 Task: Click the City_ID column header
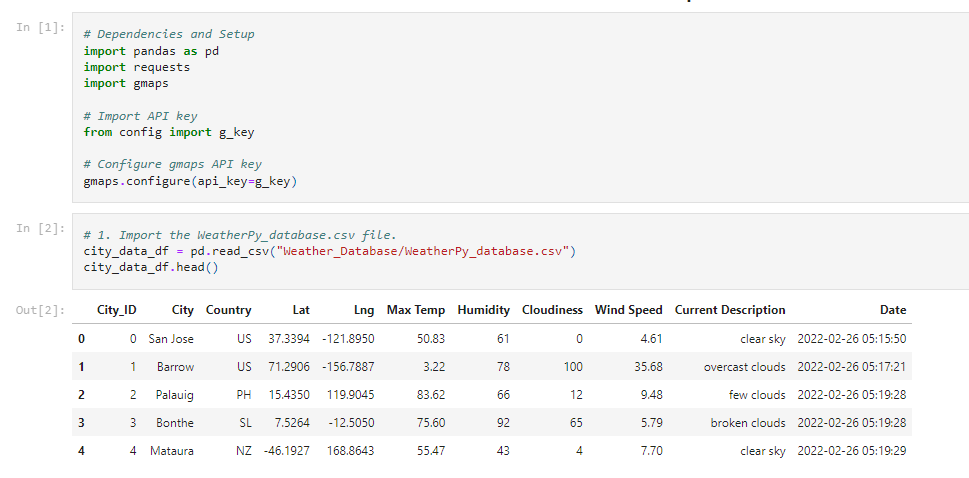point(117,310)
